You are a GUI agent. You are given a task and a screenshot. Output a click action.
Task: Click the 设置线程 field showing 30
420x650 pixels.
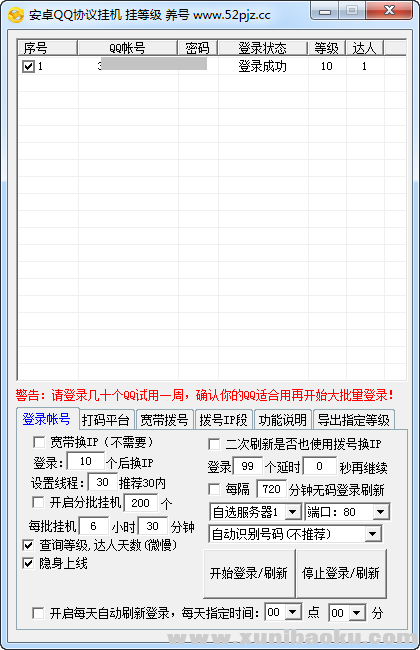tap(102, 482)
